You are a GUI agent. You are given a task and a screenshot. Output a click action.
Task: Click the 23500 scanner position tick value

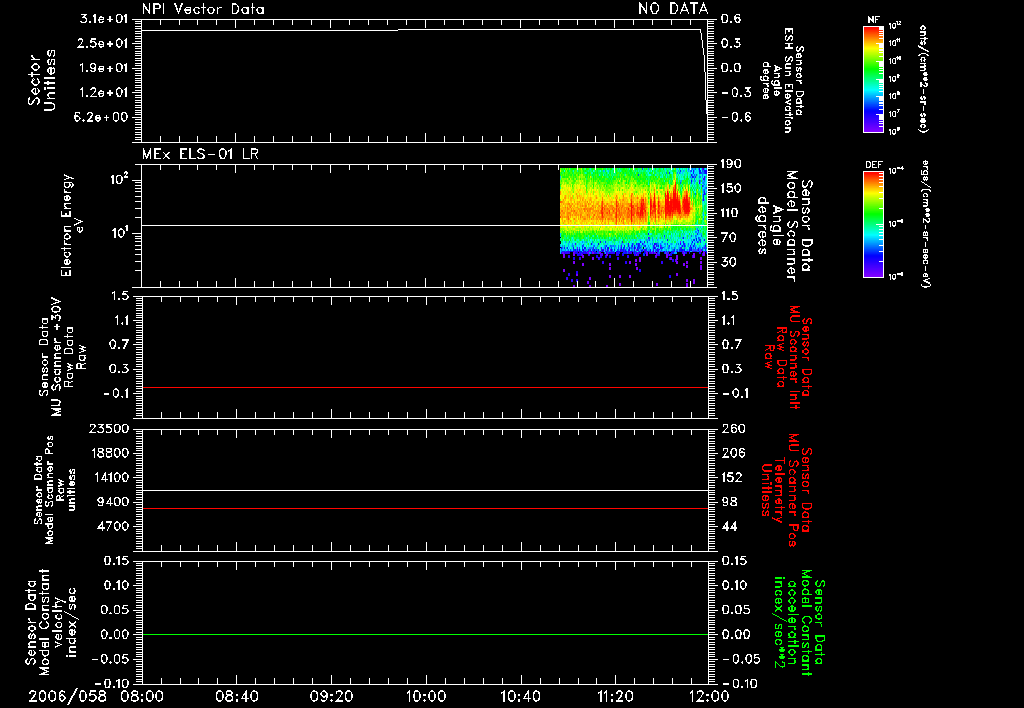point(109,429)
